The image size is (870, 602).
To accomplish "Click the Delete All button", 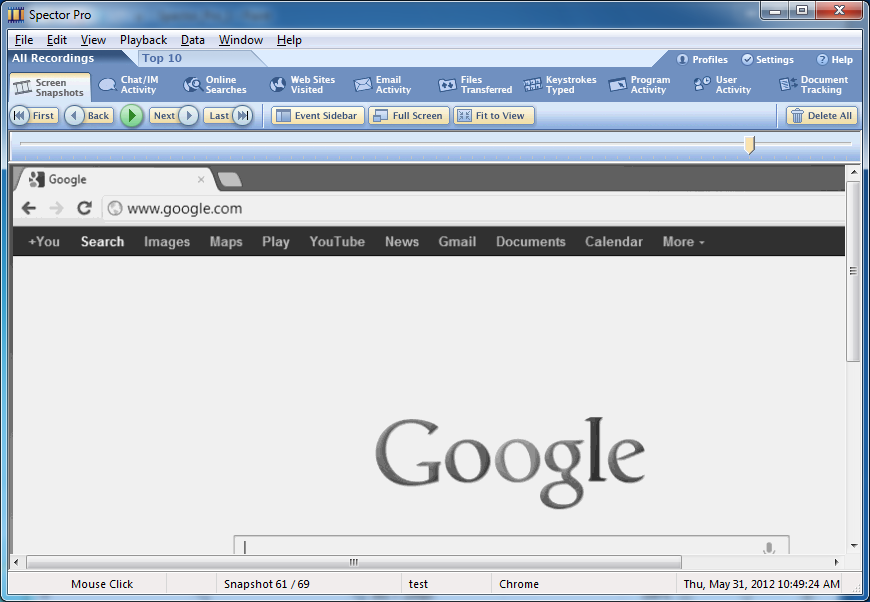I will pyautogui.click(x=821, y=116).
